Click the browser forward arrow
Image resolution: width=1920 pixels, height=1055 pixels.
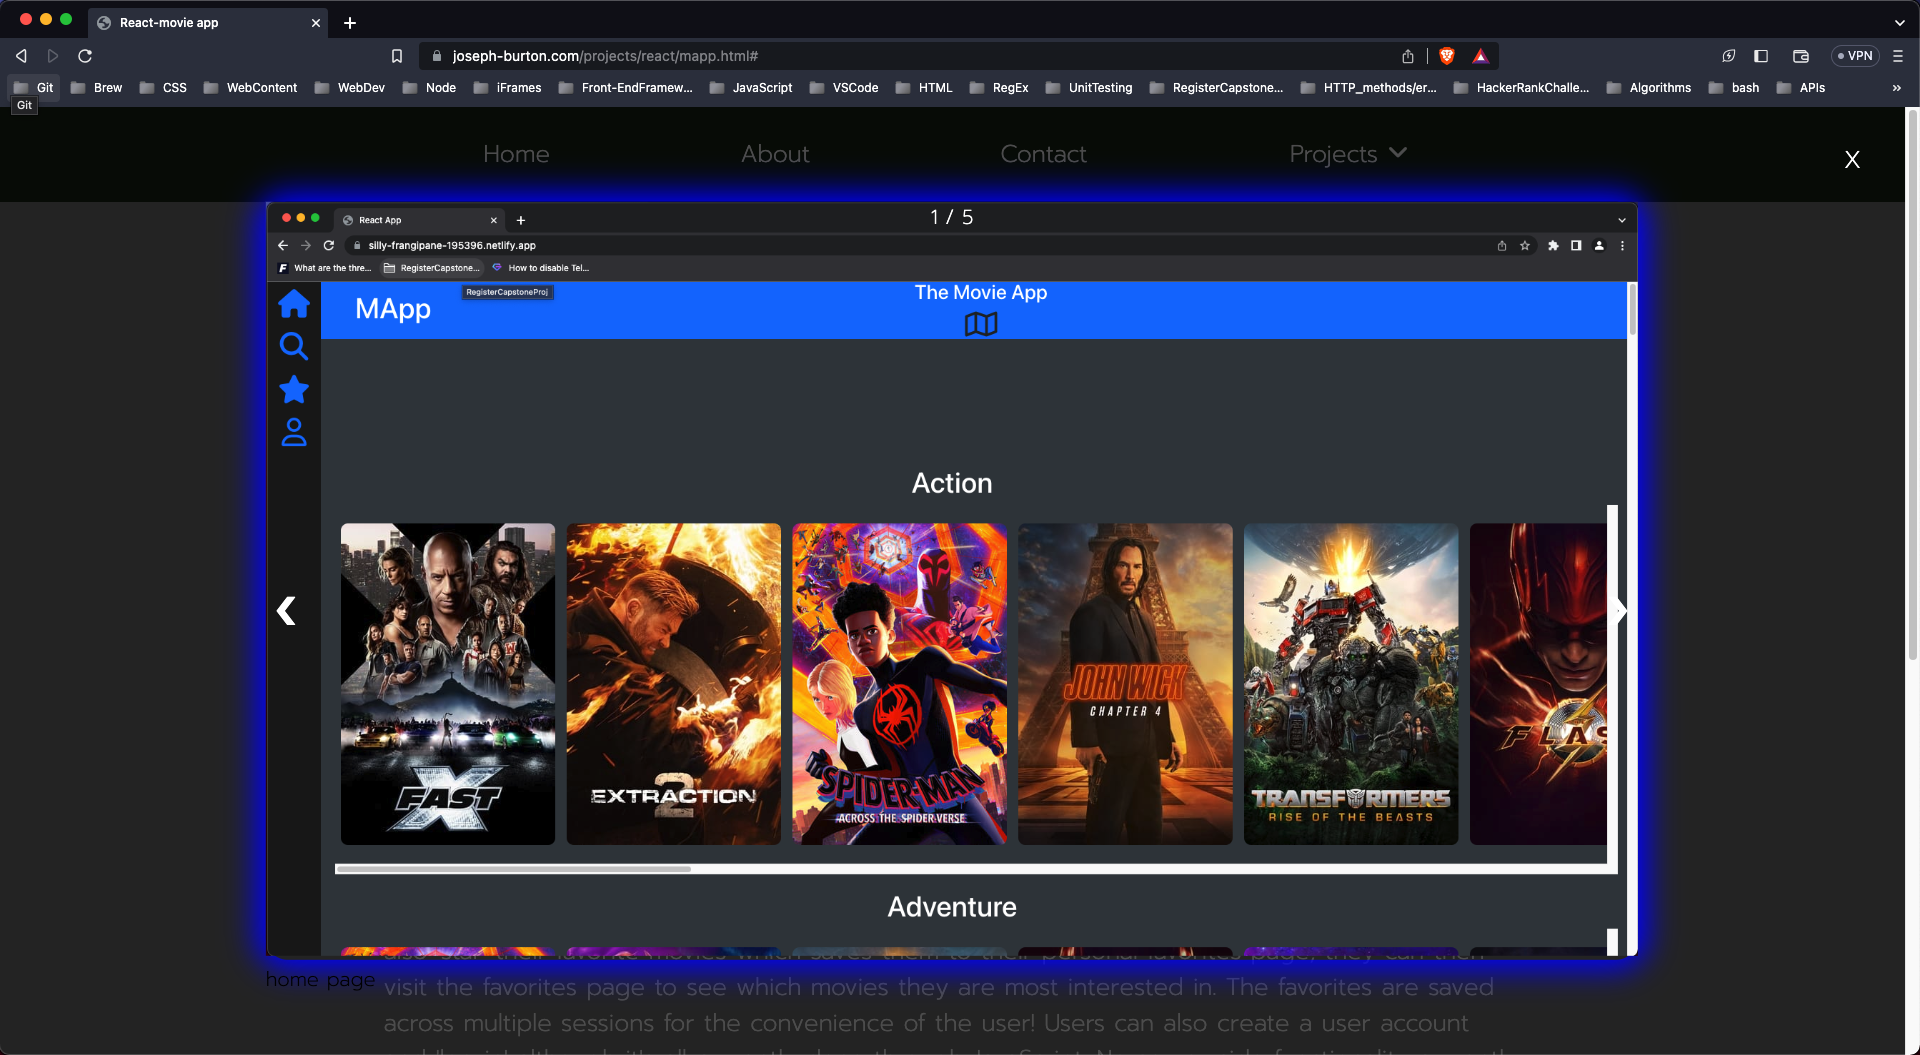[53, 56]
